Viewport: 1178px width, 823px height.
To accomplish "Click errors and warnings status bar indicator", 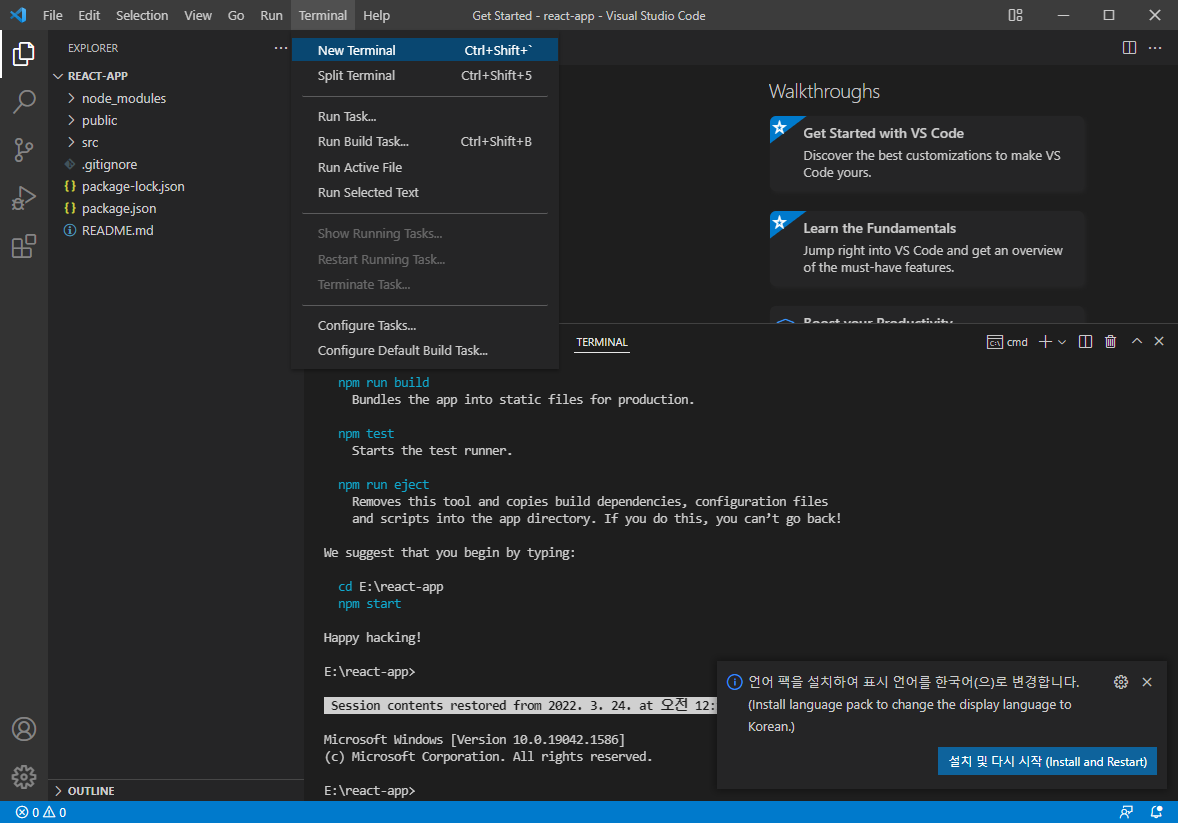I will 41,812.
